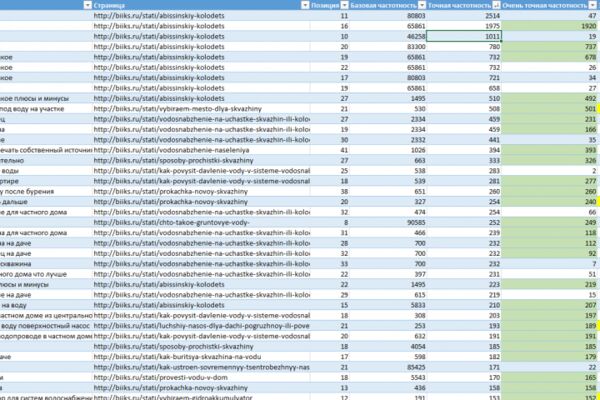
Task: Select the cell with value 5833
Action: [388, 305]
